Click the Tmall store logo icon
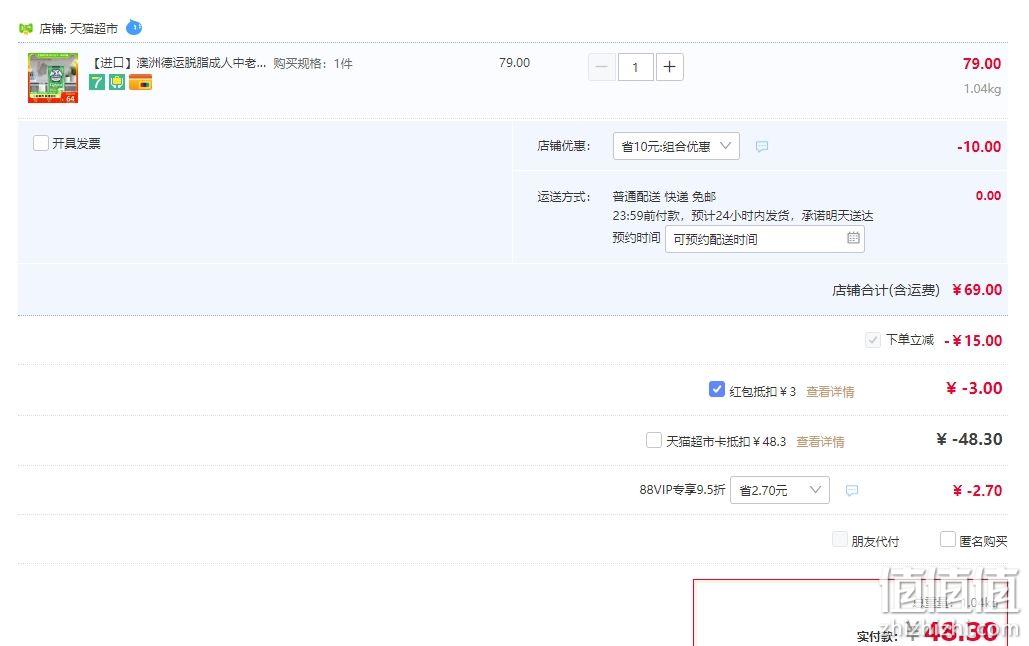 click(26, 28)
